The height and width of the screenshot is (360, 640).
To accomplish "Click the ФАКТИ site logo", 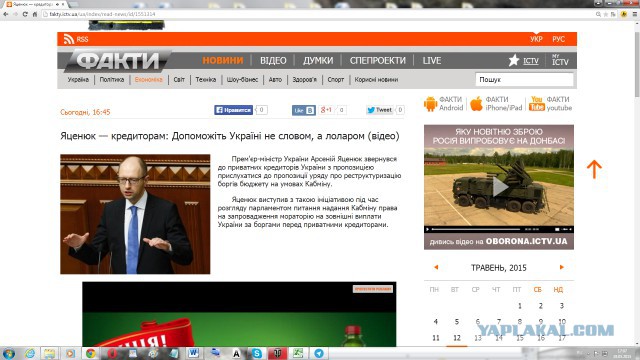I will click(x=118, y=61).
